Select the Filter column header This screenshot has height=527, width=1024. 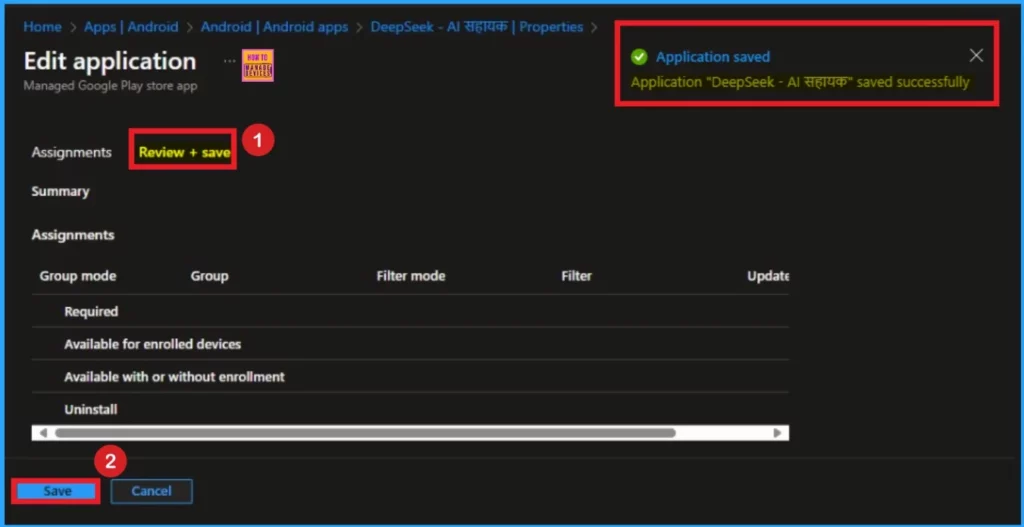pyautogui.click(x=577, y=276)
